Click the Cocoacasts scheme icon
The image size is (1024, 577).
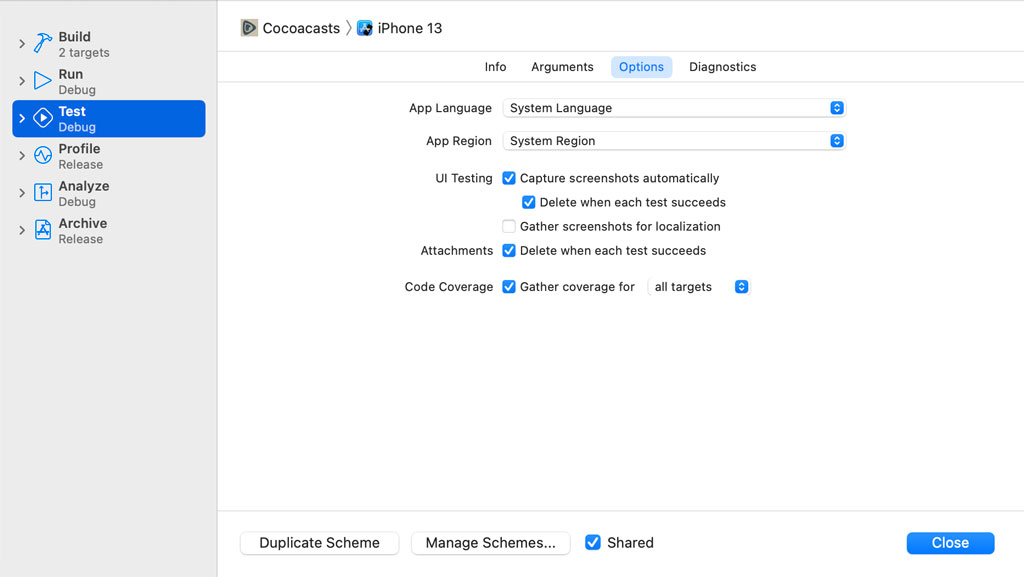point(248,28)
